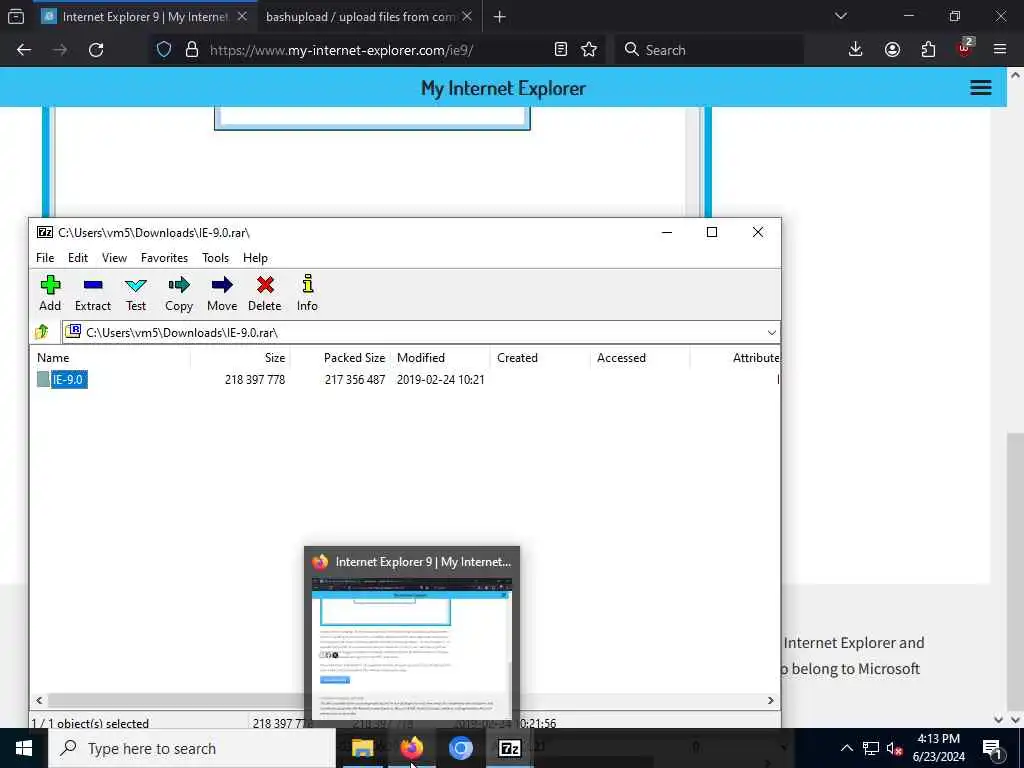Image resolution: width=1024 pixels, height=768 pixels.
Task: Open the Favorites menu
Action: tap(165, 258)
